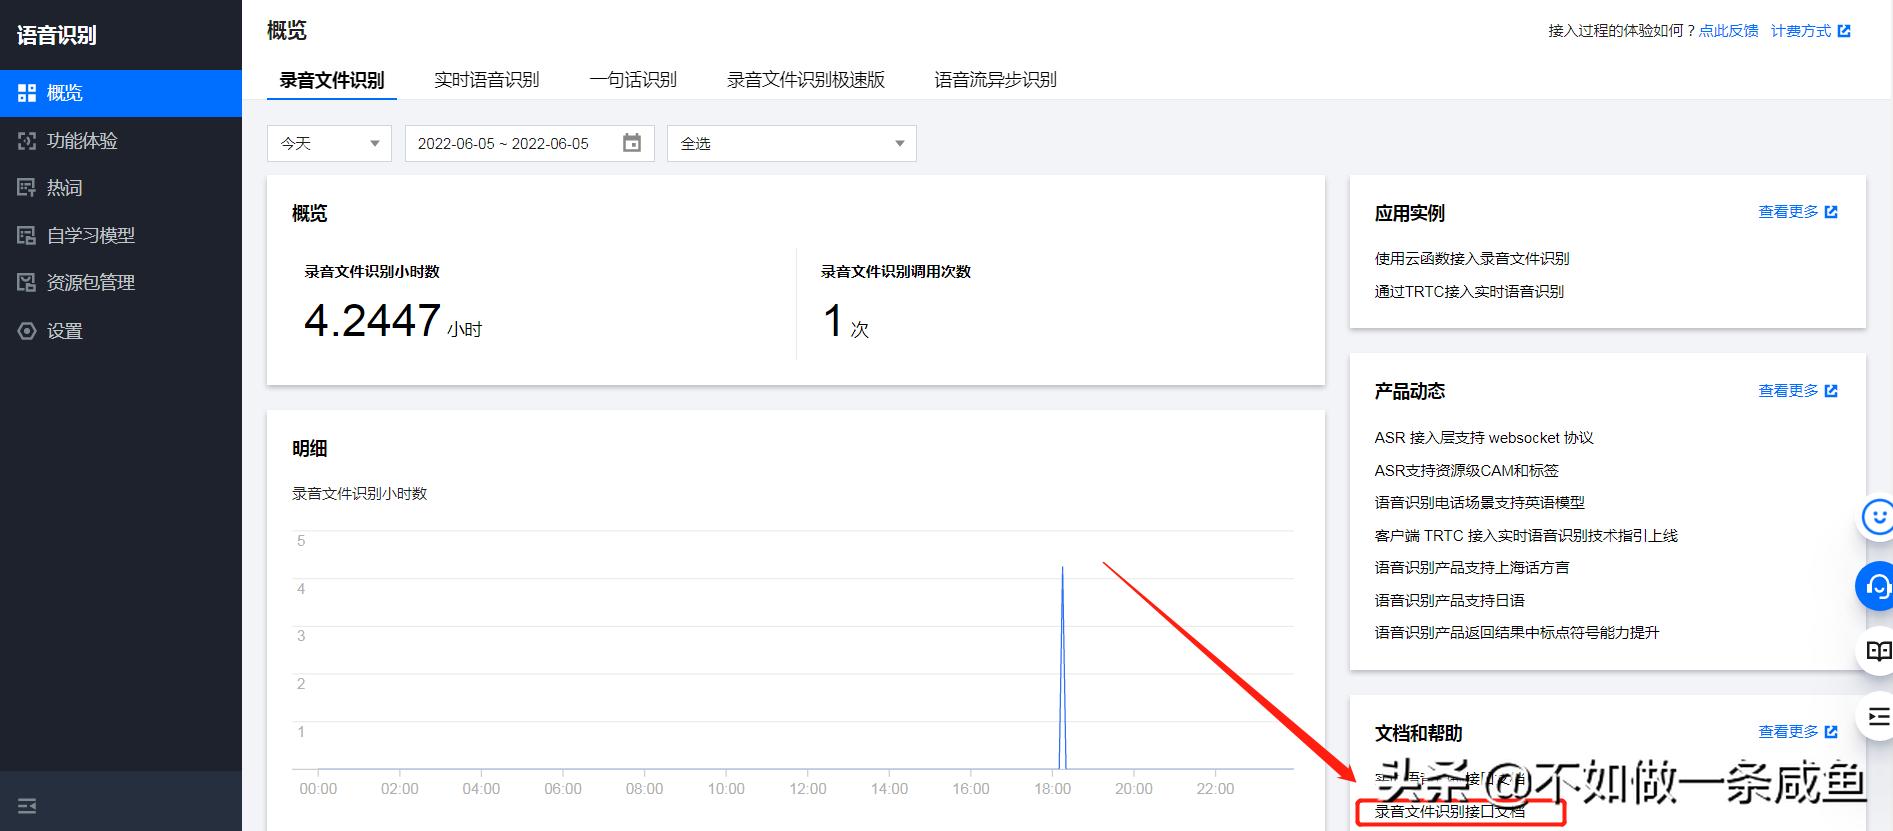Open ASR 接入层支持 websocket 协议 news
Viewport: 1893px width, 831px height.
[x=1484, y=438]
